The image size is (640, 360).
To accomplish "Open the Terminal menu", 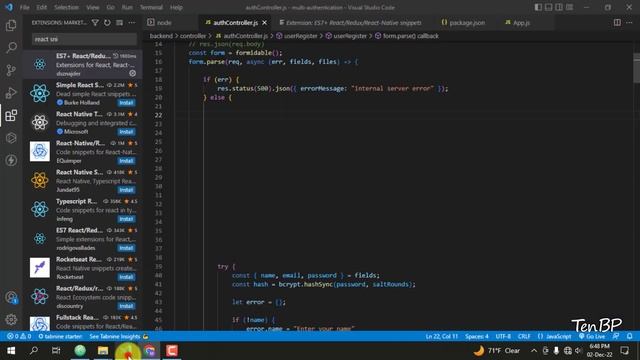I will pyautogui.click(x=151, y=7).
